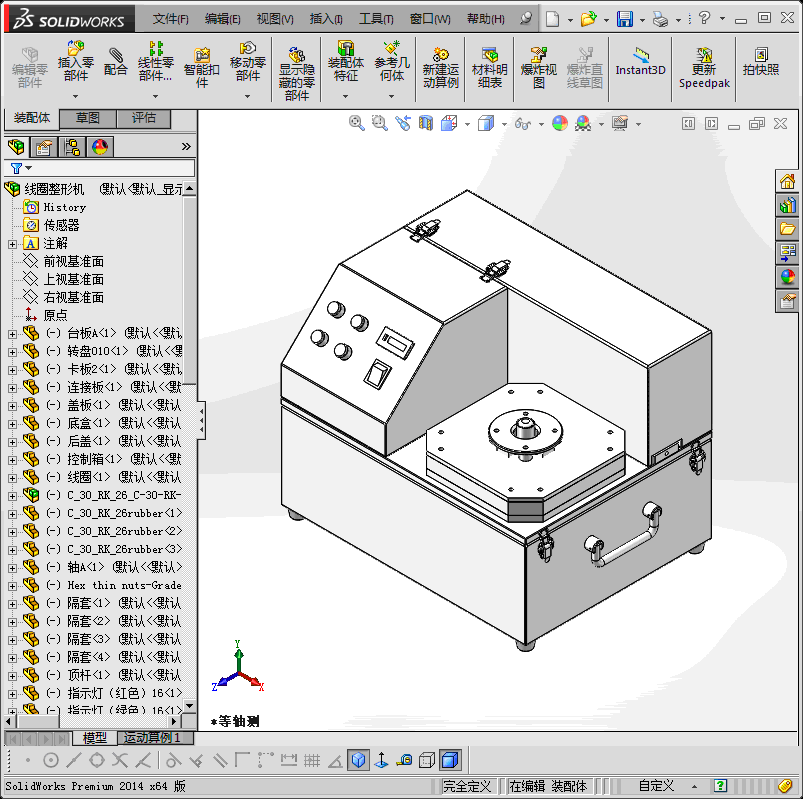Click Exploded View (爆炸视图) icon
This screenshot has width=803, height=799.
(x=538, y=68)
